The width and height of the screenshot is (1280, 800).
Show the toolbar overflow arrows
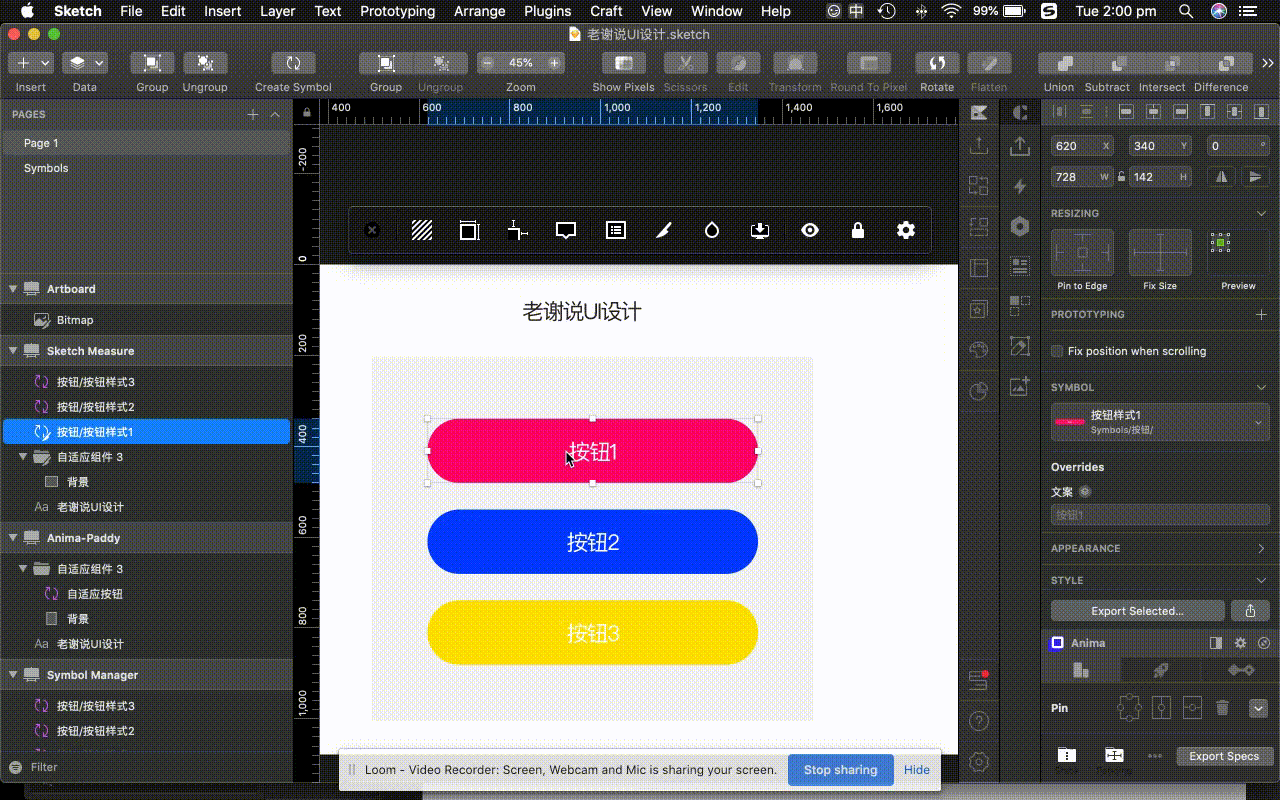click(1268, 63)
